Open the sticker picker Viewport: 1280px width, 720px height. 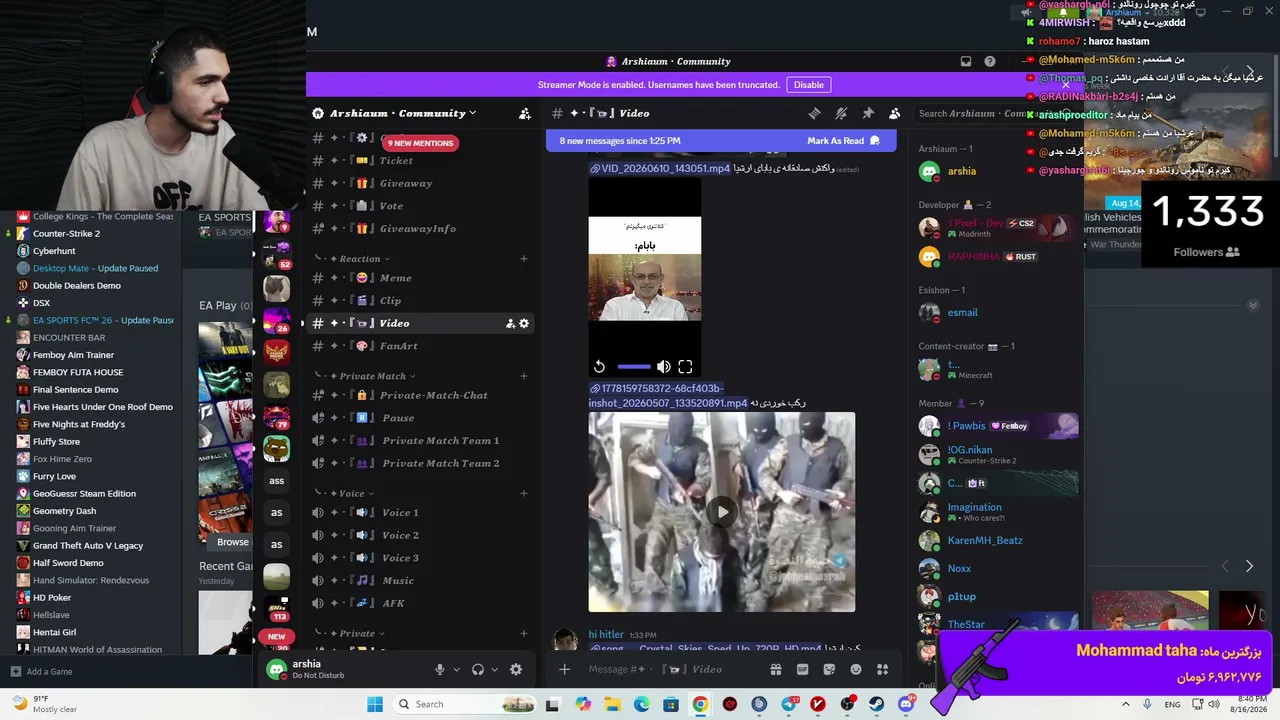point(828,669)
